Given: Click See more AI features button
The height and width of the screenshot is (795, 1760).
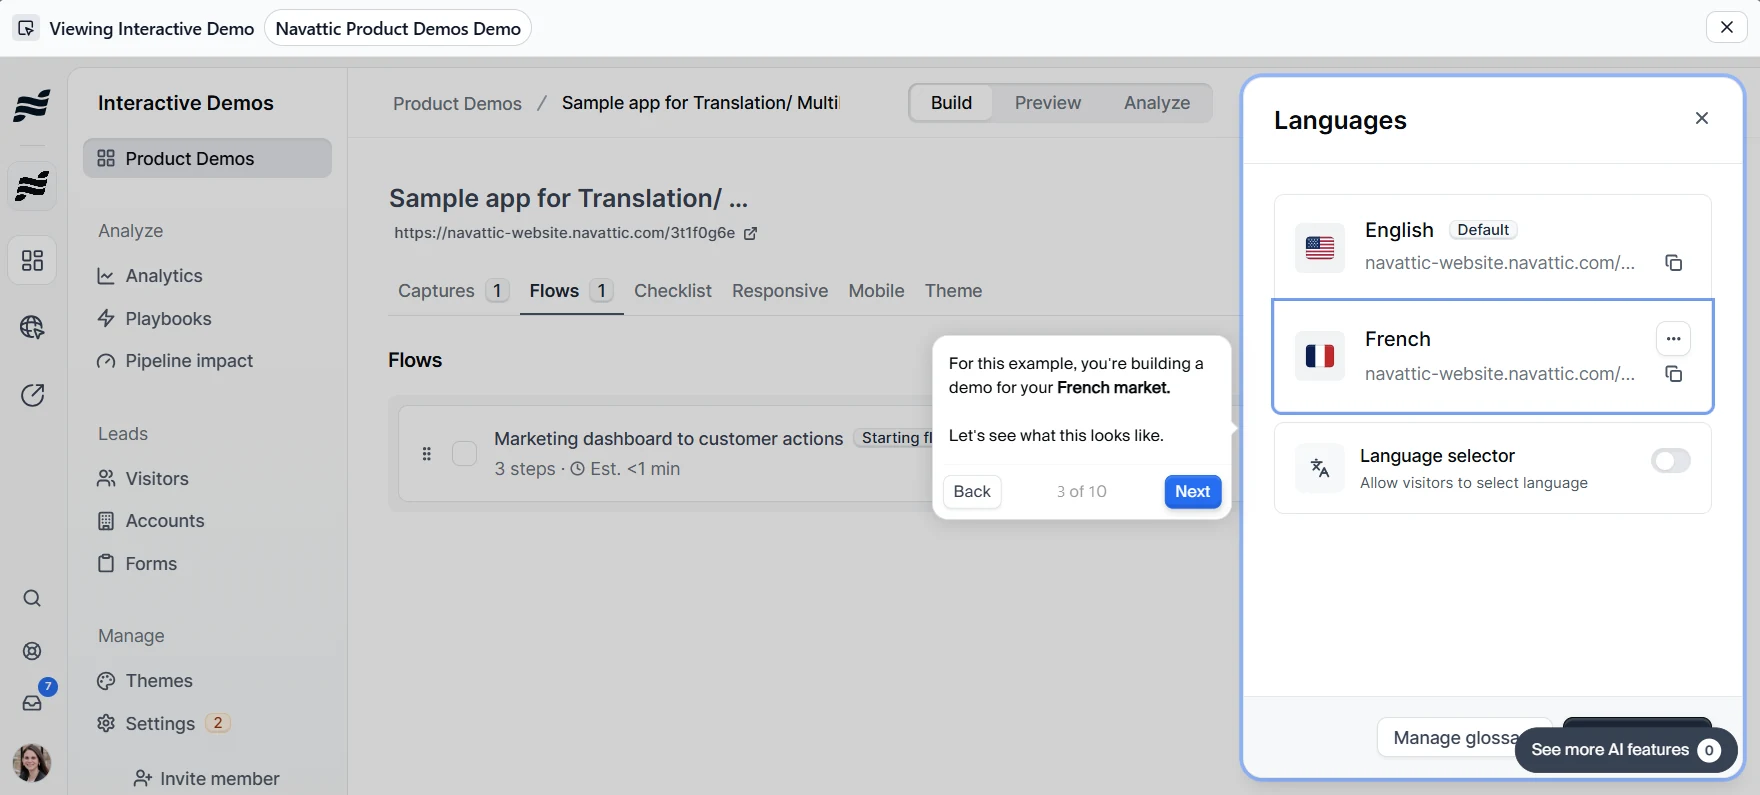Looking at the screenshot, I should coord(1626,750).
